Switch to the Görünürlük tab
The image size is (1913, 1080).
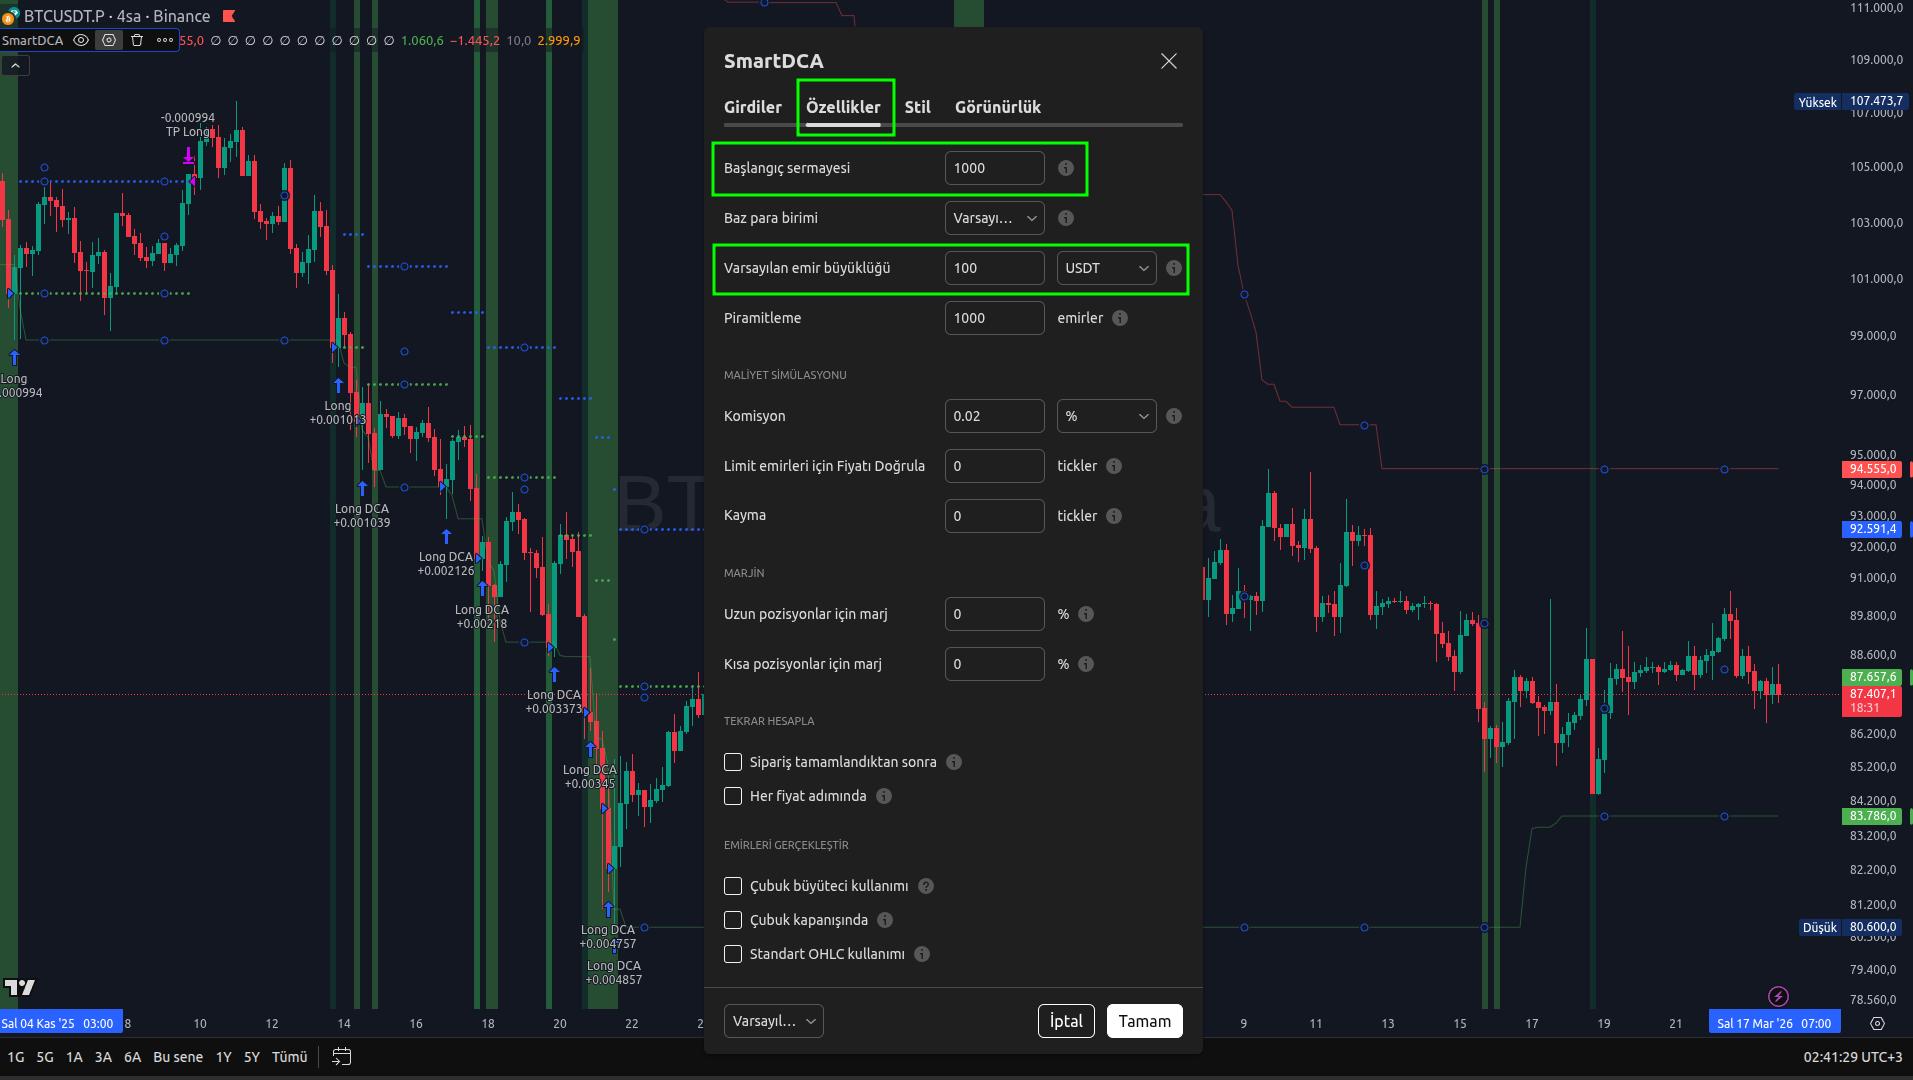[997, 107]
